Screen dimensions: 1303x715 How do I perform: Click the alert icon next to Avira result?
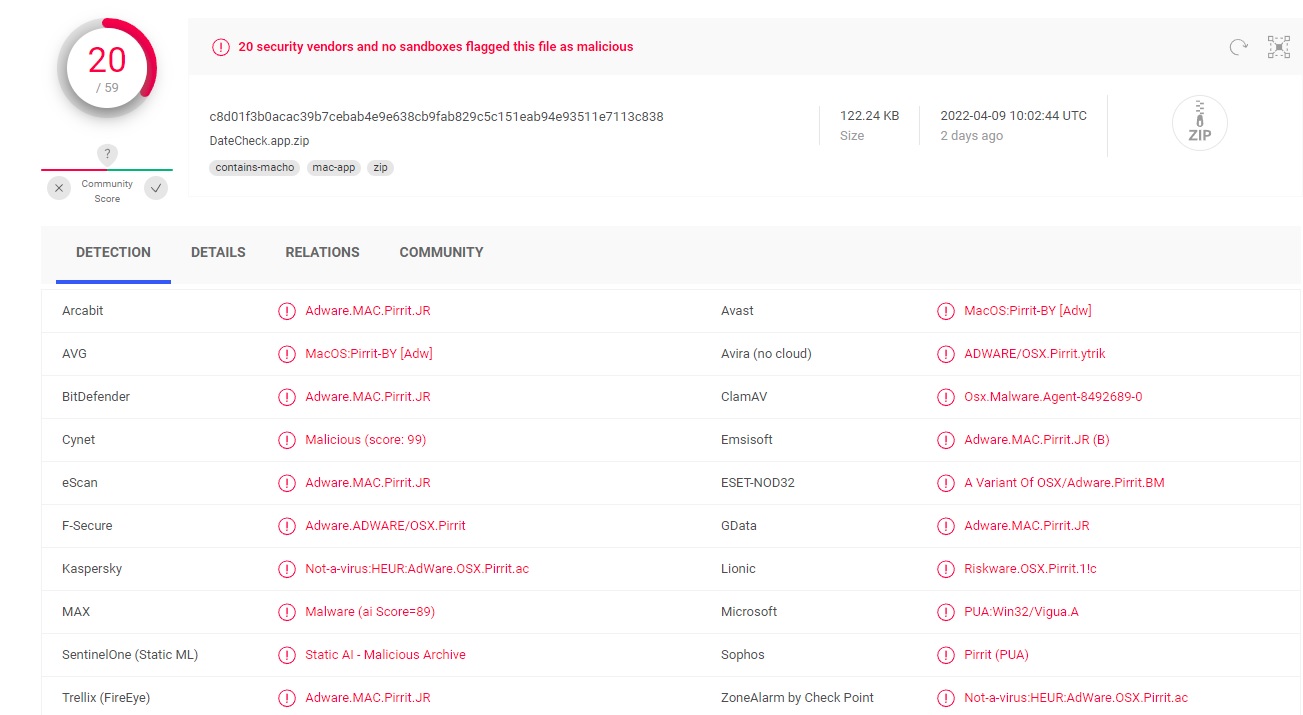(946, 354)
